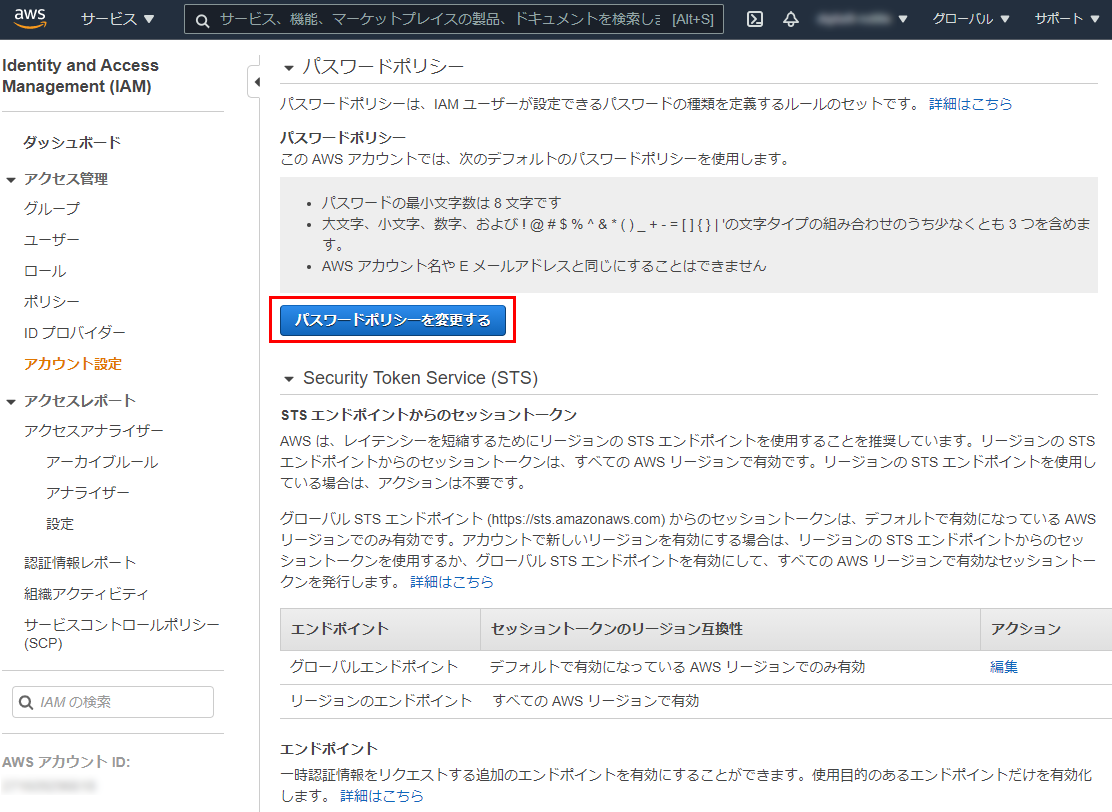Image resolution: width=1112 pixels, height=812 pixels.
Task: Open アーカイブルール in the sidebar
Action: [x=102, y=462]
